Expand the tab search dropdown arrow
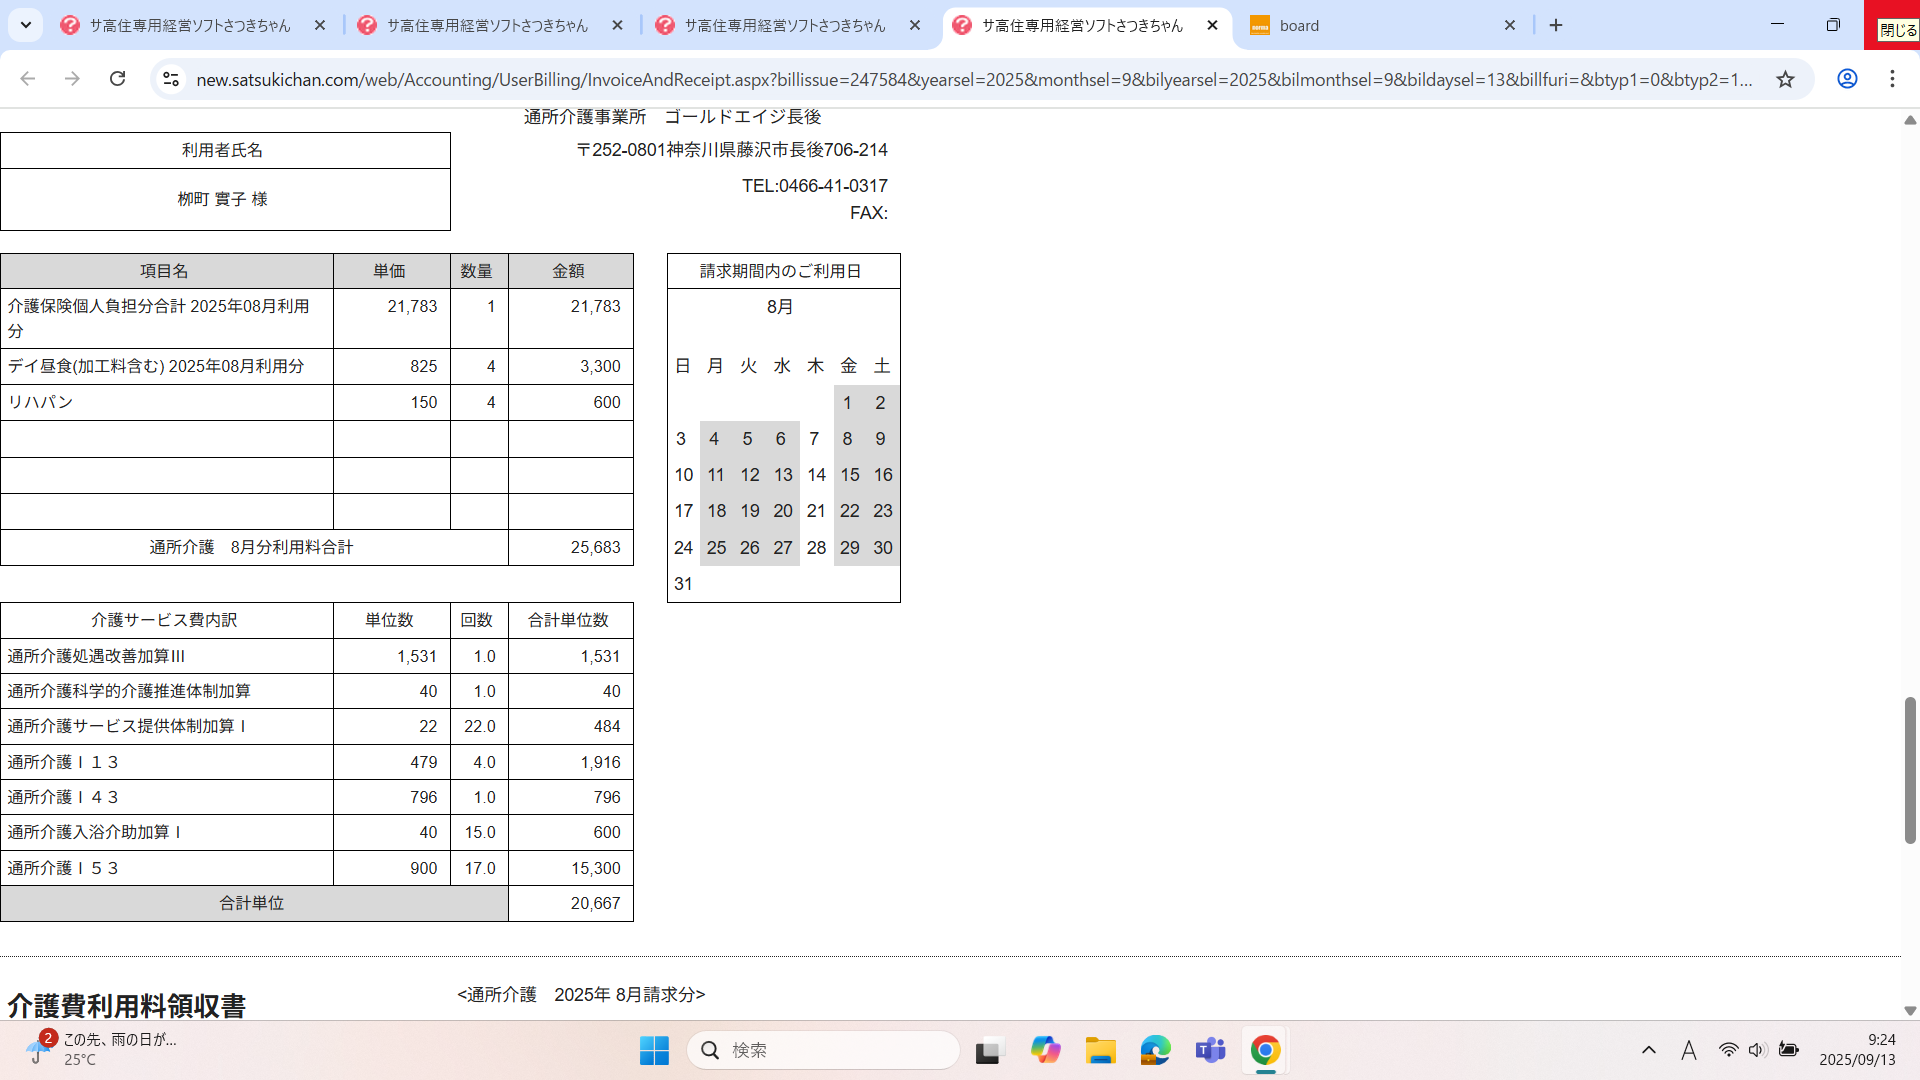Screen dimensions: 1920x1080 pyautogui.click(x=26, y=25)
